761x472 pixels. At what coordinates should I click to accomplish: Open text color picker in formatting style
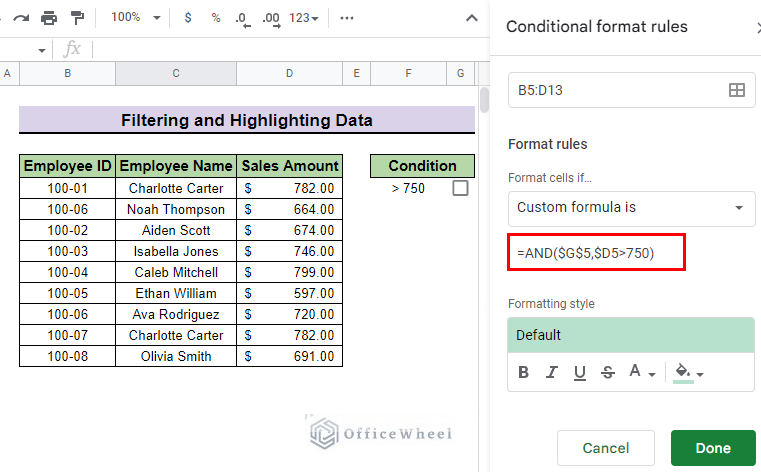[x=642, y=372]
